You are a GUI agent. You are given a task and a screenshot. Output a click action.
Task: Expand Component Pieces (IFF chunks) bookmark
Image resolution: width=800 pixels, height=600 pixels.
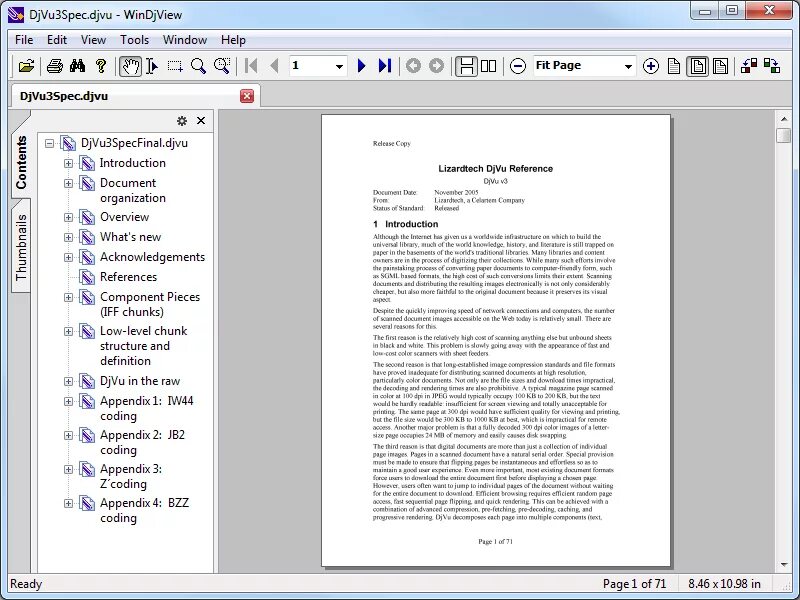pyautogui.click(x=68, y=297)
